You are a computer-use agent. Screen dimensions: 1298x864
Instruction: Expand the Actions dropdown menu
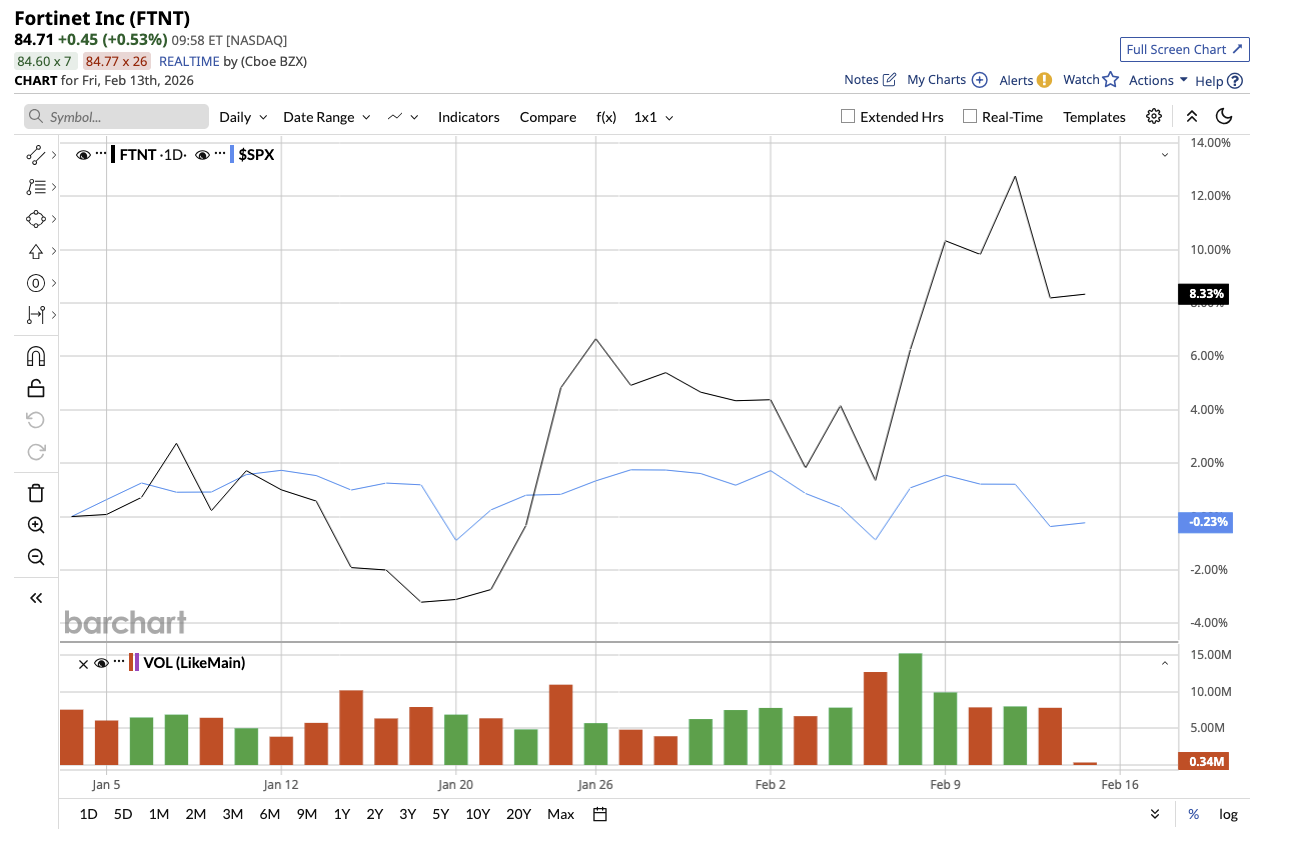point(1158,80)
